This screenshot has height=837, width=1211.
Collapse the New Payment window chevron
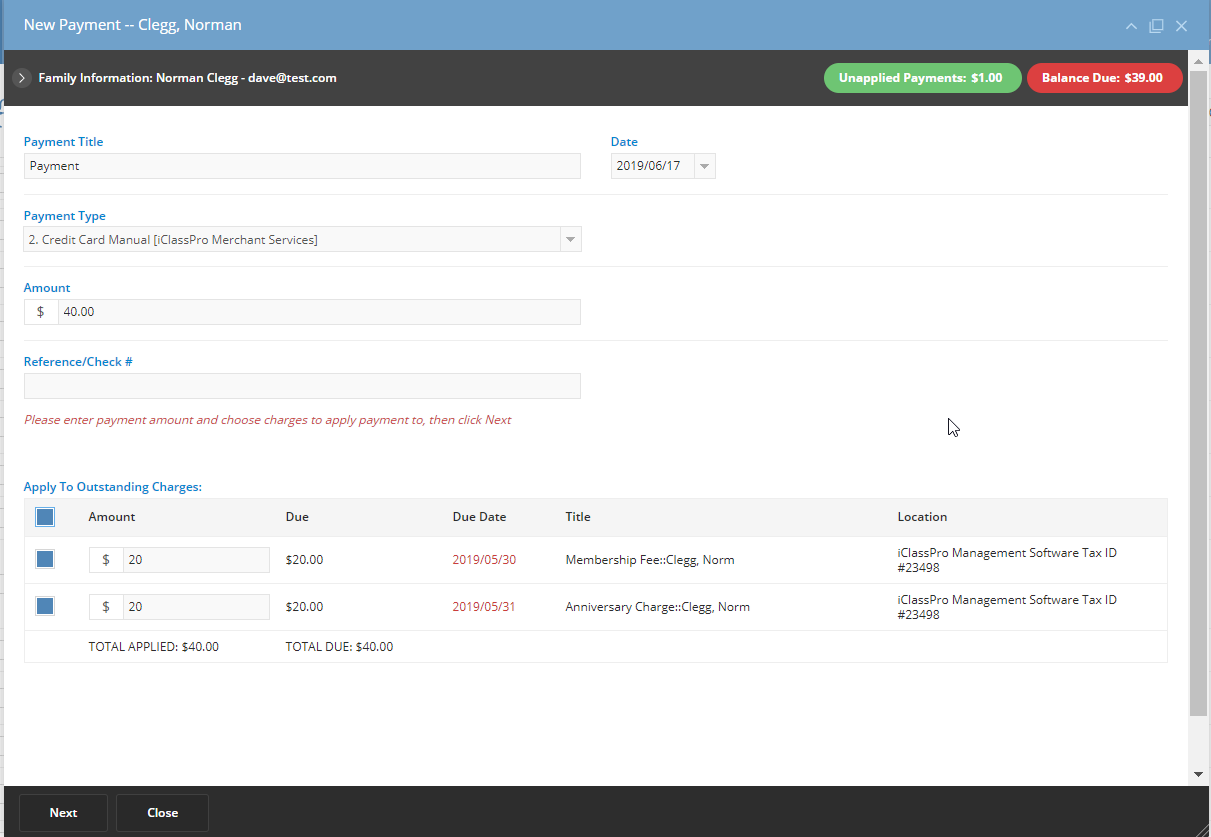(x=1131, y=26)
